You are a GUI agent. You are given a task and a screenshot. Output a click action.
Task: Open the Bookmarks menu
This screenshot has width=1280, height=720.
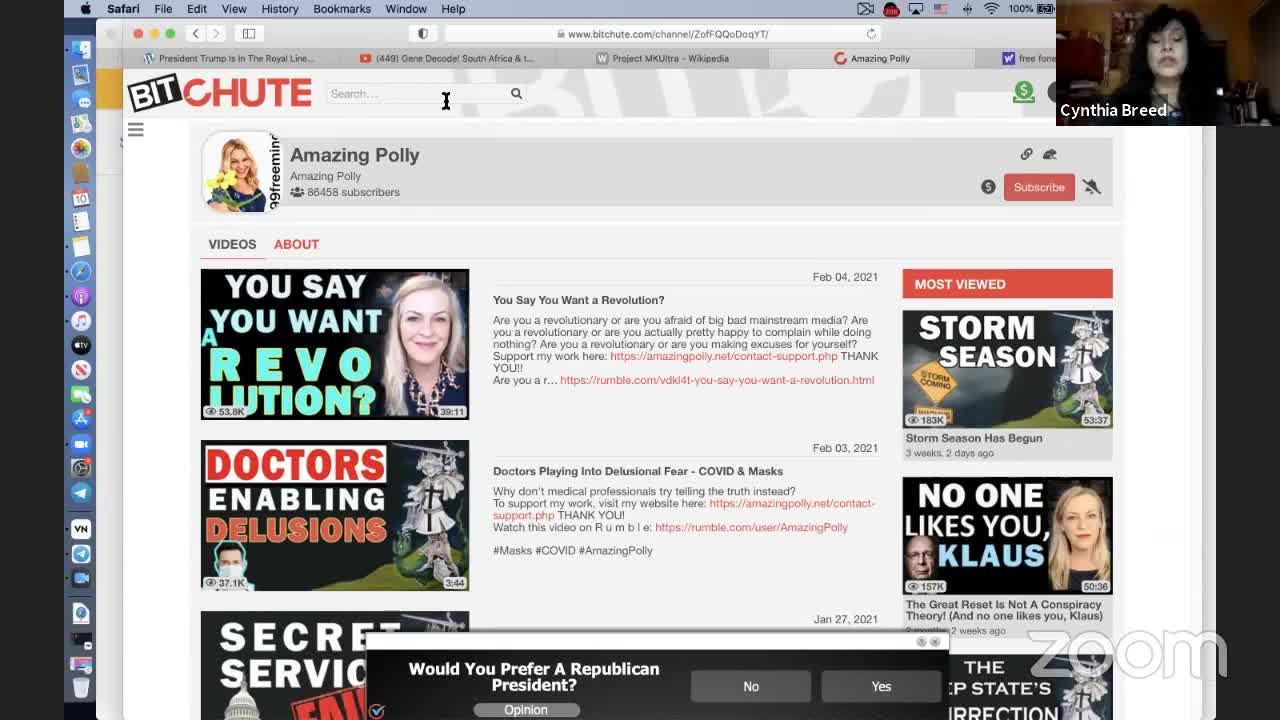click(x=342, y=9)
